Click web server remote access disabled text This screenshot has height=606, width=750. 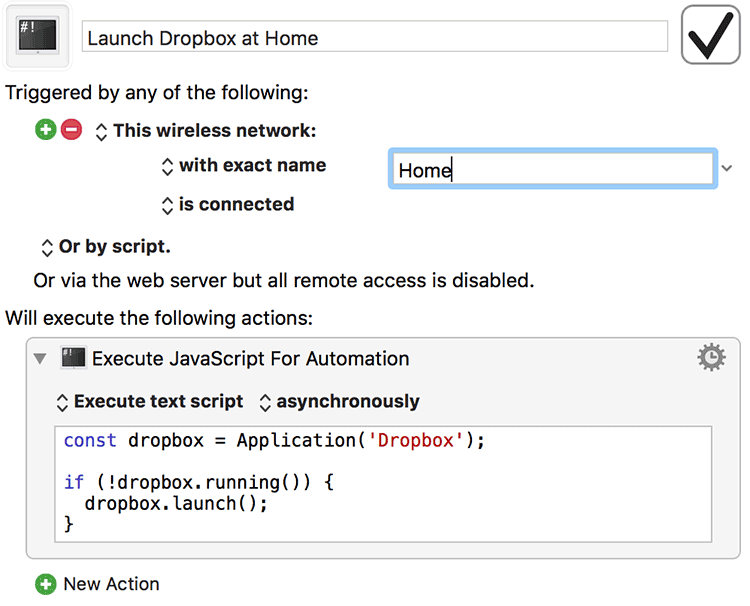pos(284,281)
